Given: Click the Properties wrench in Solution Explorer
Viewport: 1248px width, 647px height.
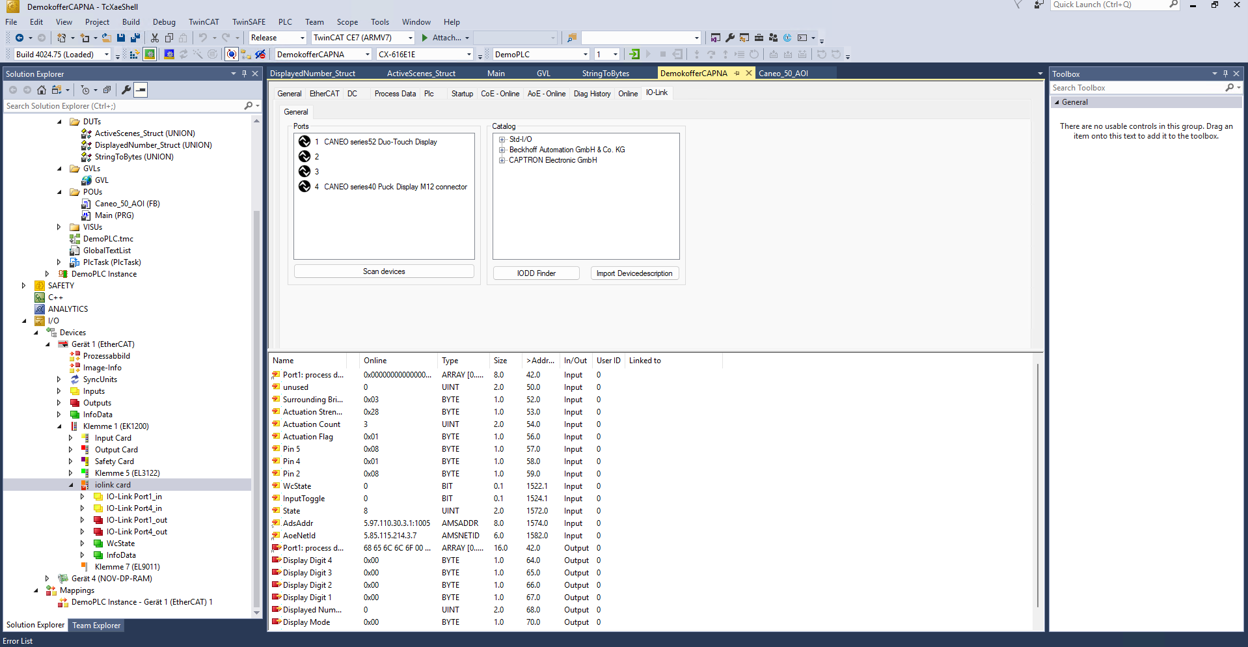Looking at the screenshot, I should point(126,90).
